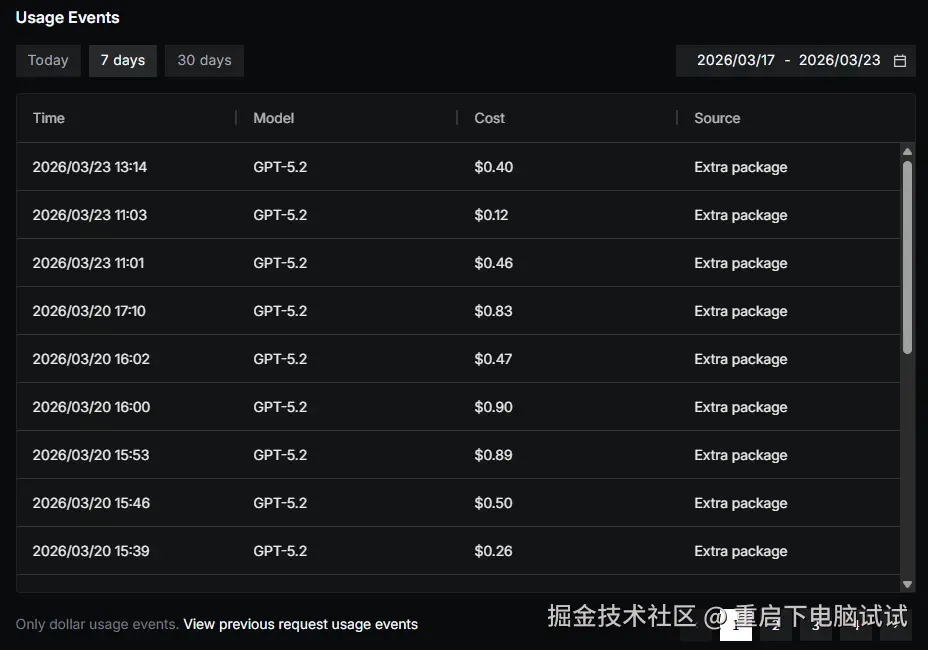928x650 pixels.
Task: Click the Source column header
Action: 717,118
